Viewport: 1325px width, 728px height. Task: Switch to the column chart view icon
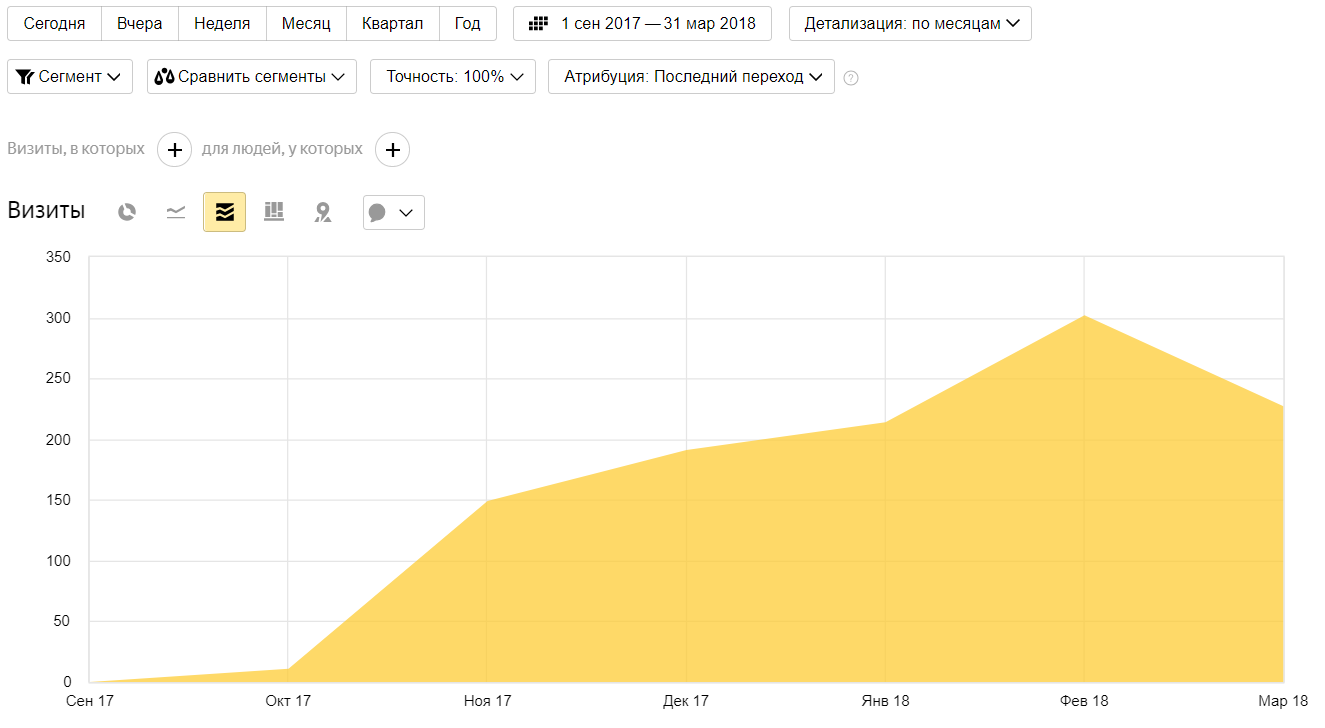coord(274,212)
